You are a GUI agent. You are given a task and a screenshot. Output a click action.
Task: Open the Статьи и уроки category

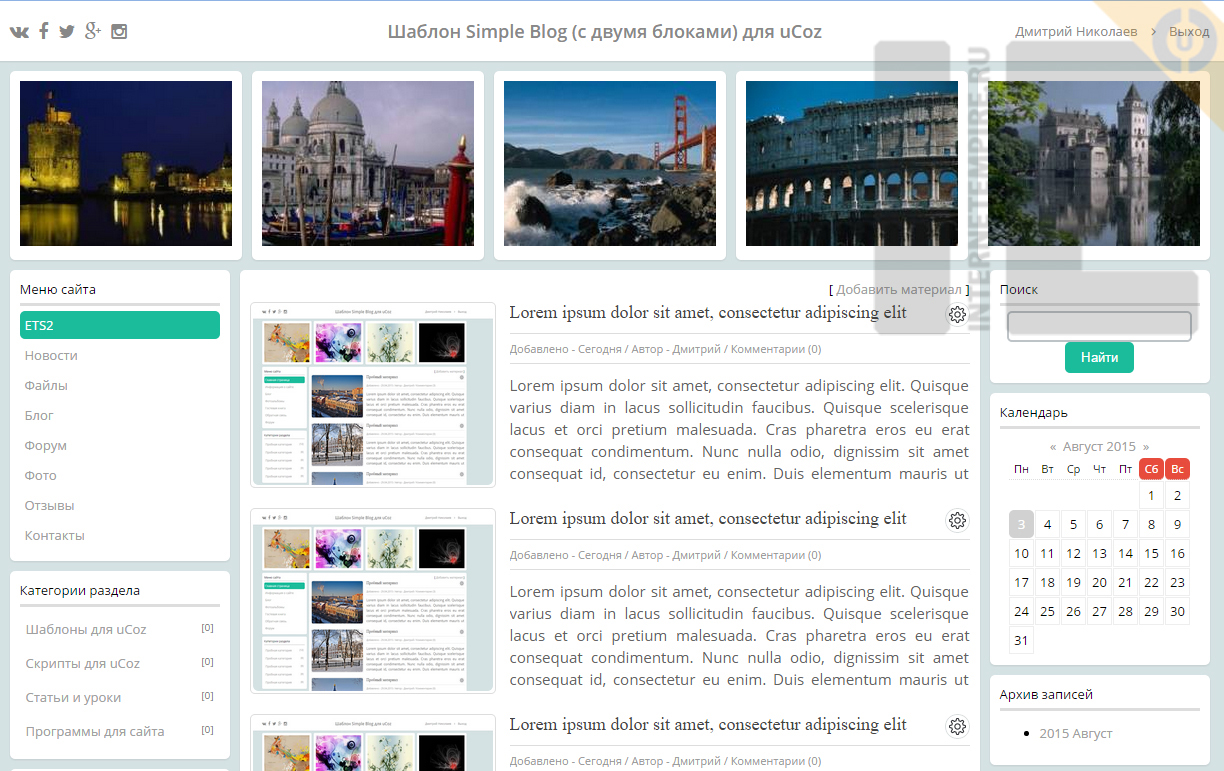point(73,697)
